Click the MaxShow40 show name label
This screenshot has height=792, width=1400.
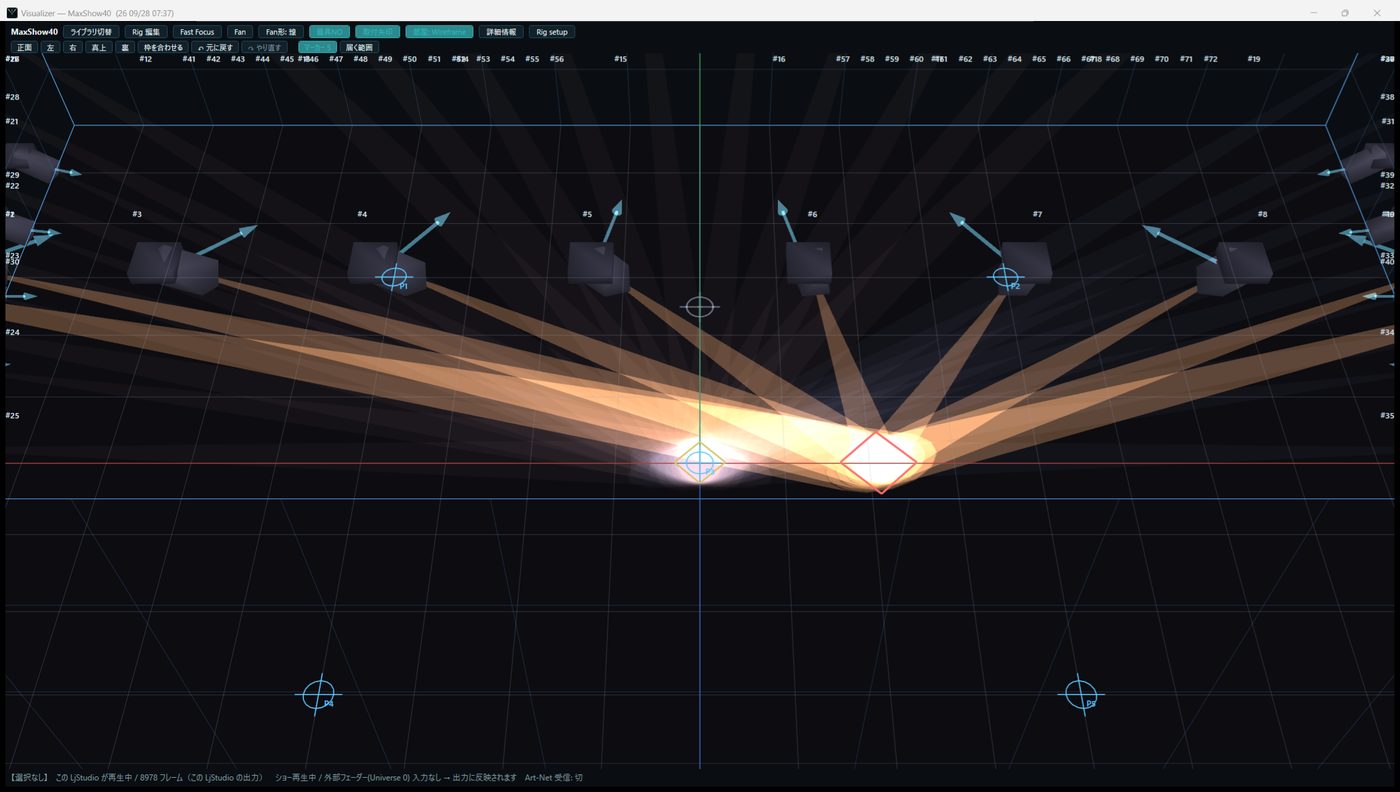pyautogui.click(x=34, y=32)
